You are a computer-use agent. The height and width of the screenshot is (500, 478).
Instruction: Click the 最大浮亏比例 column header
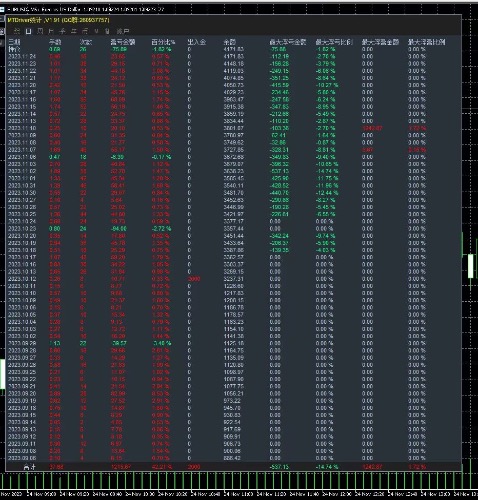click(x=334, y=42)
